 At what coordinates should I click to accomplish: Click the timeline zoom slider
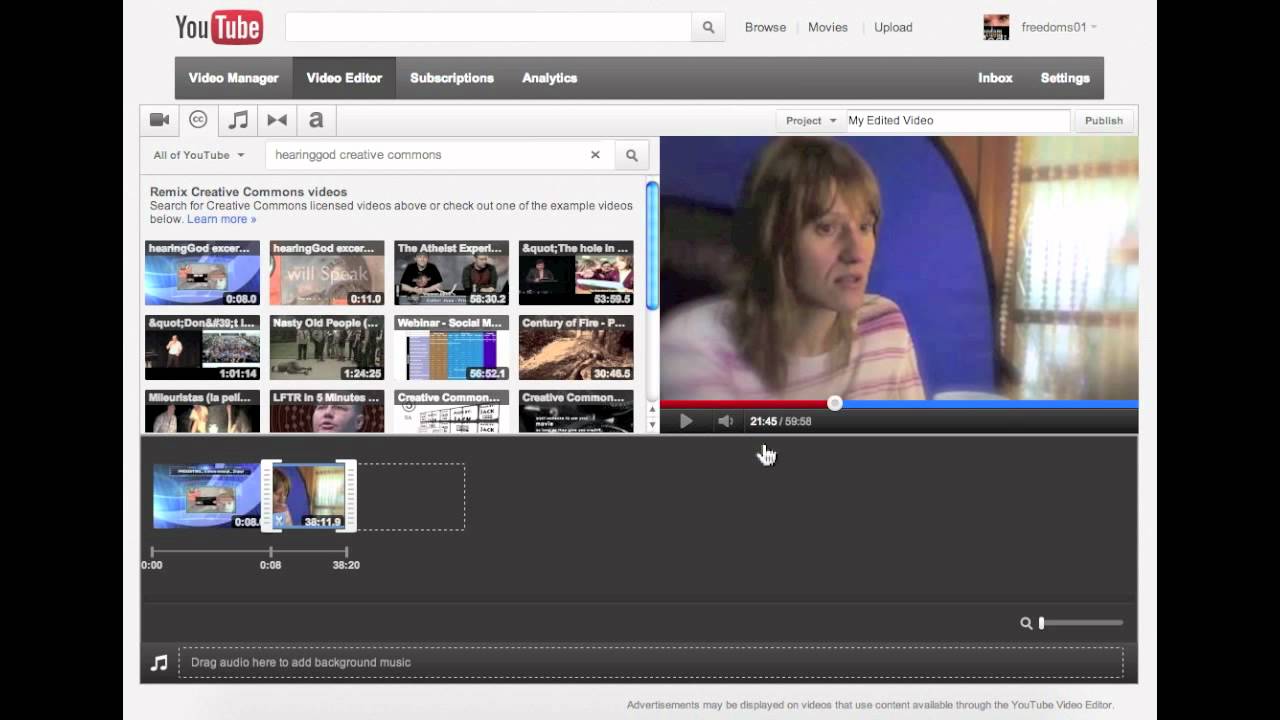click(x=1082, y=623)
